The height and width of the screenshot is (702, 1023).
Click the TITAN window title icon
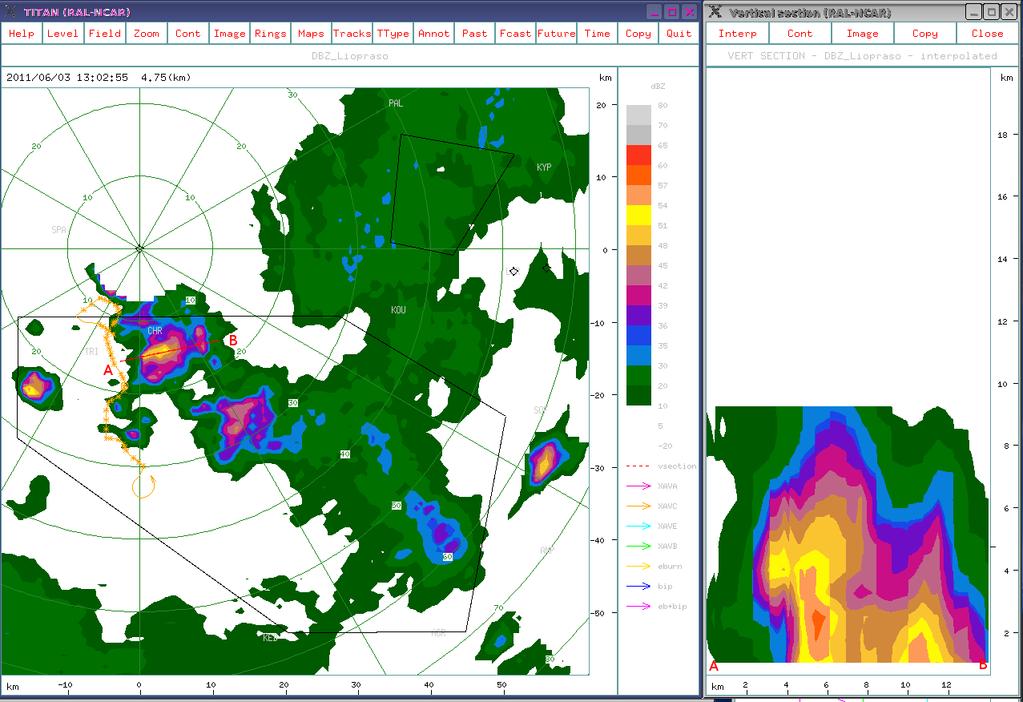pyautogui.click(x=10, y=12)
